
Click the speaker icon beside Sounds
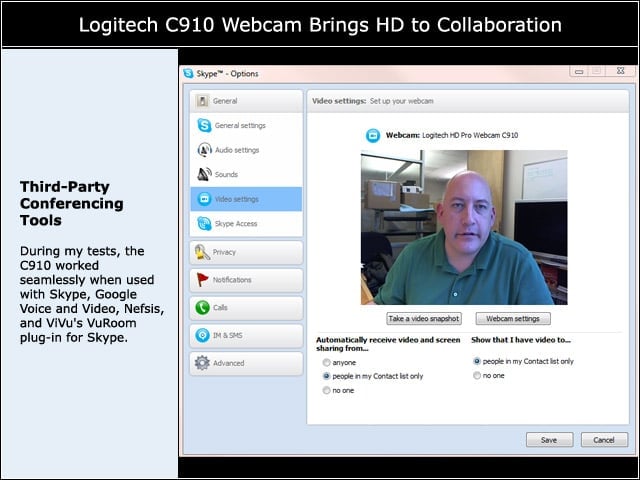204,174
